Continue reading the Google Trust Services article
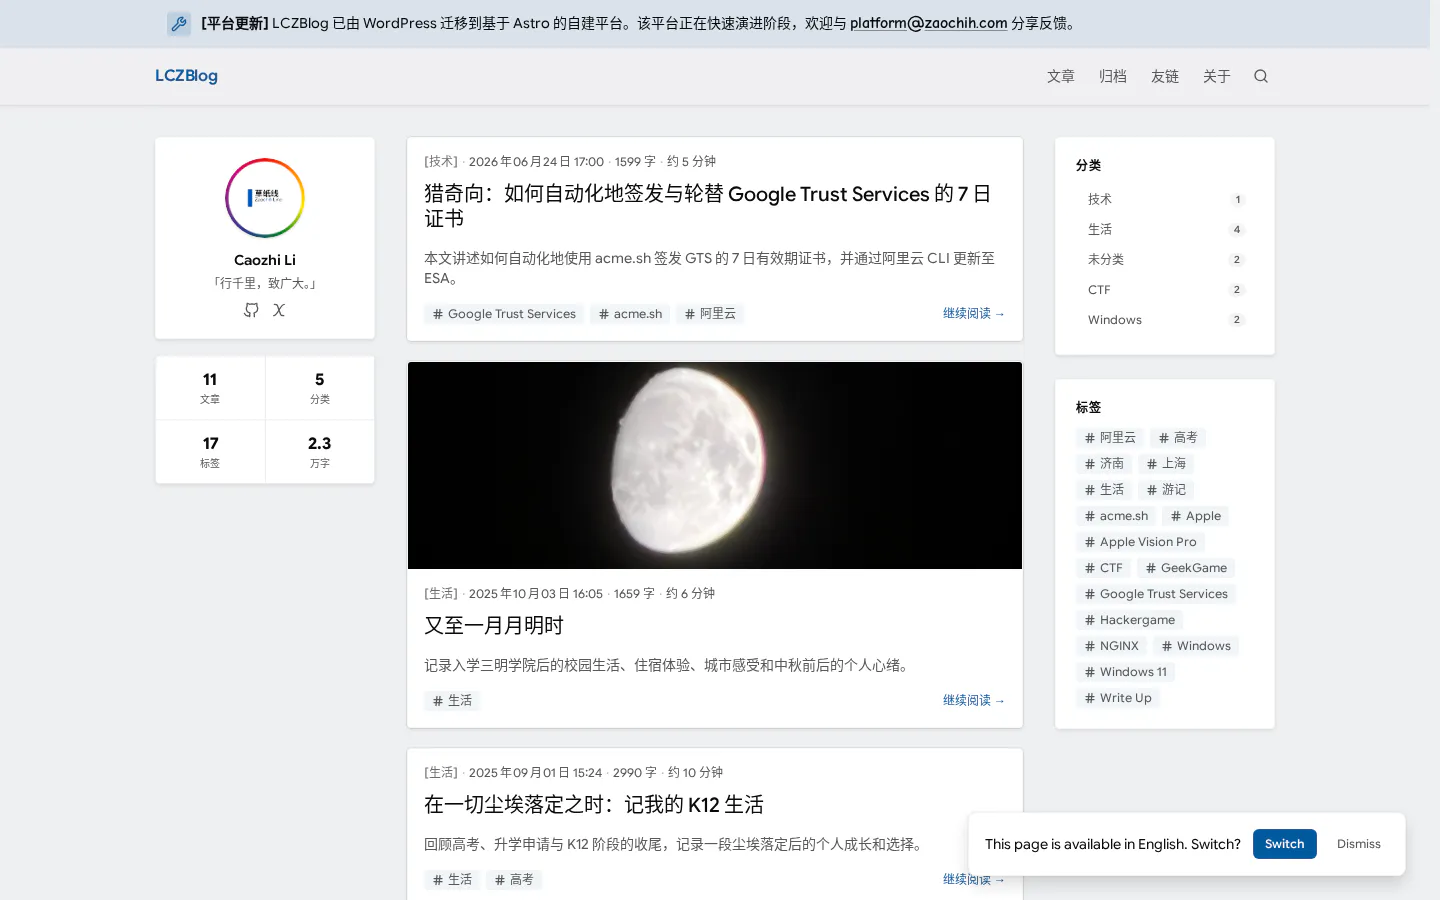This screenshot has height=900, width=1440. click(974, 313)
